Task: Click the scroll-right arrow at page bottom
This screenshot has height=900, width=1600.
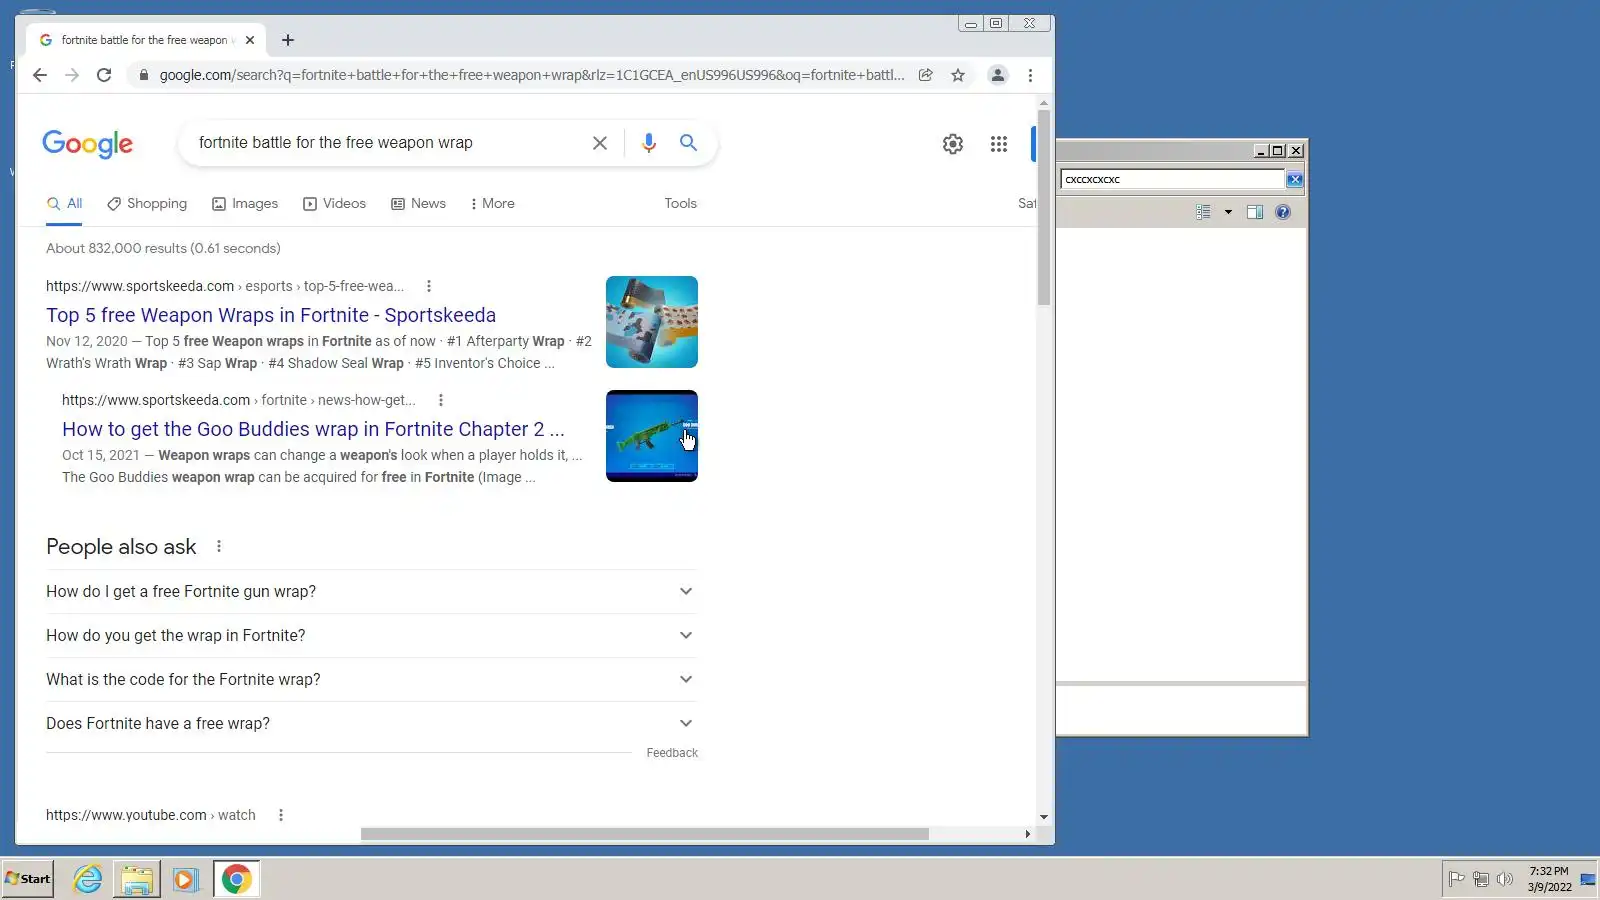Action: 1027,834
